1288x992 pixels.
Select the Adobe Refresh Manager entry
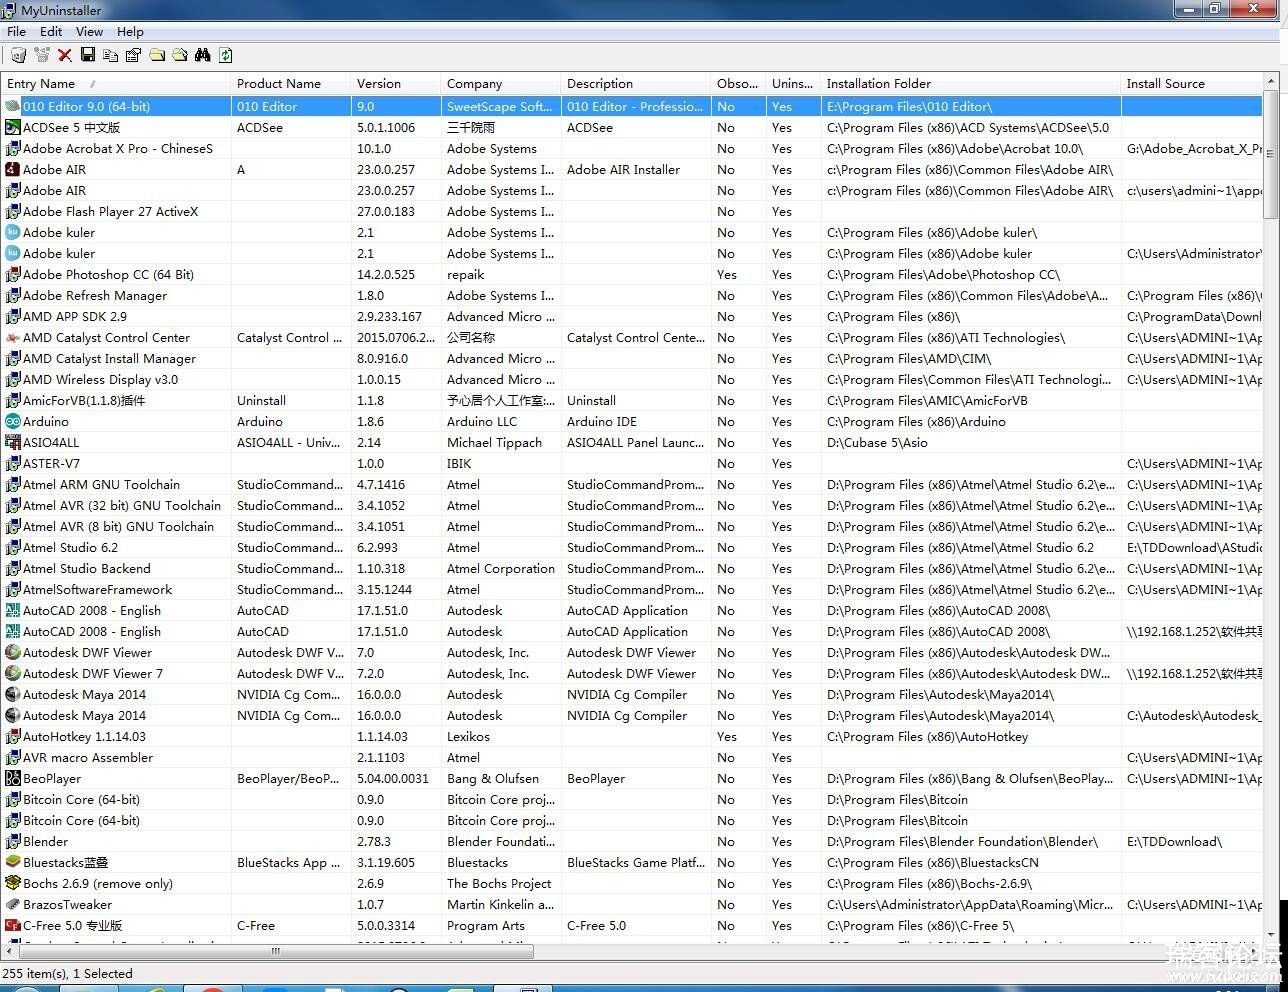[x=95, y=295]
